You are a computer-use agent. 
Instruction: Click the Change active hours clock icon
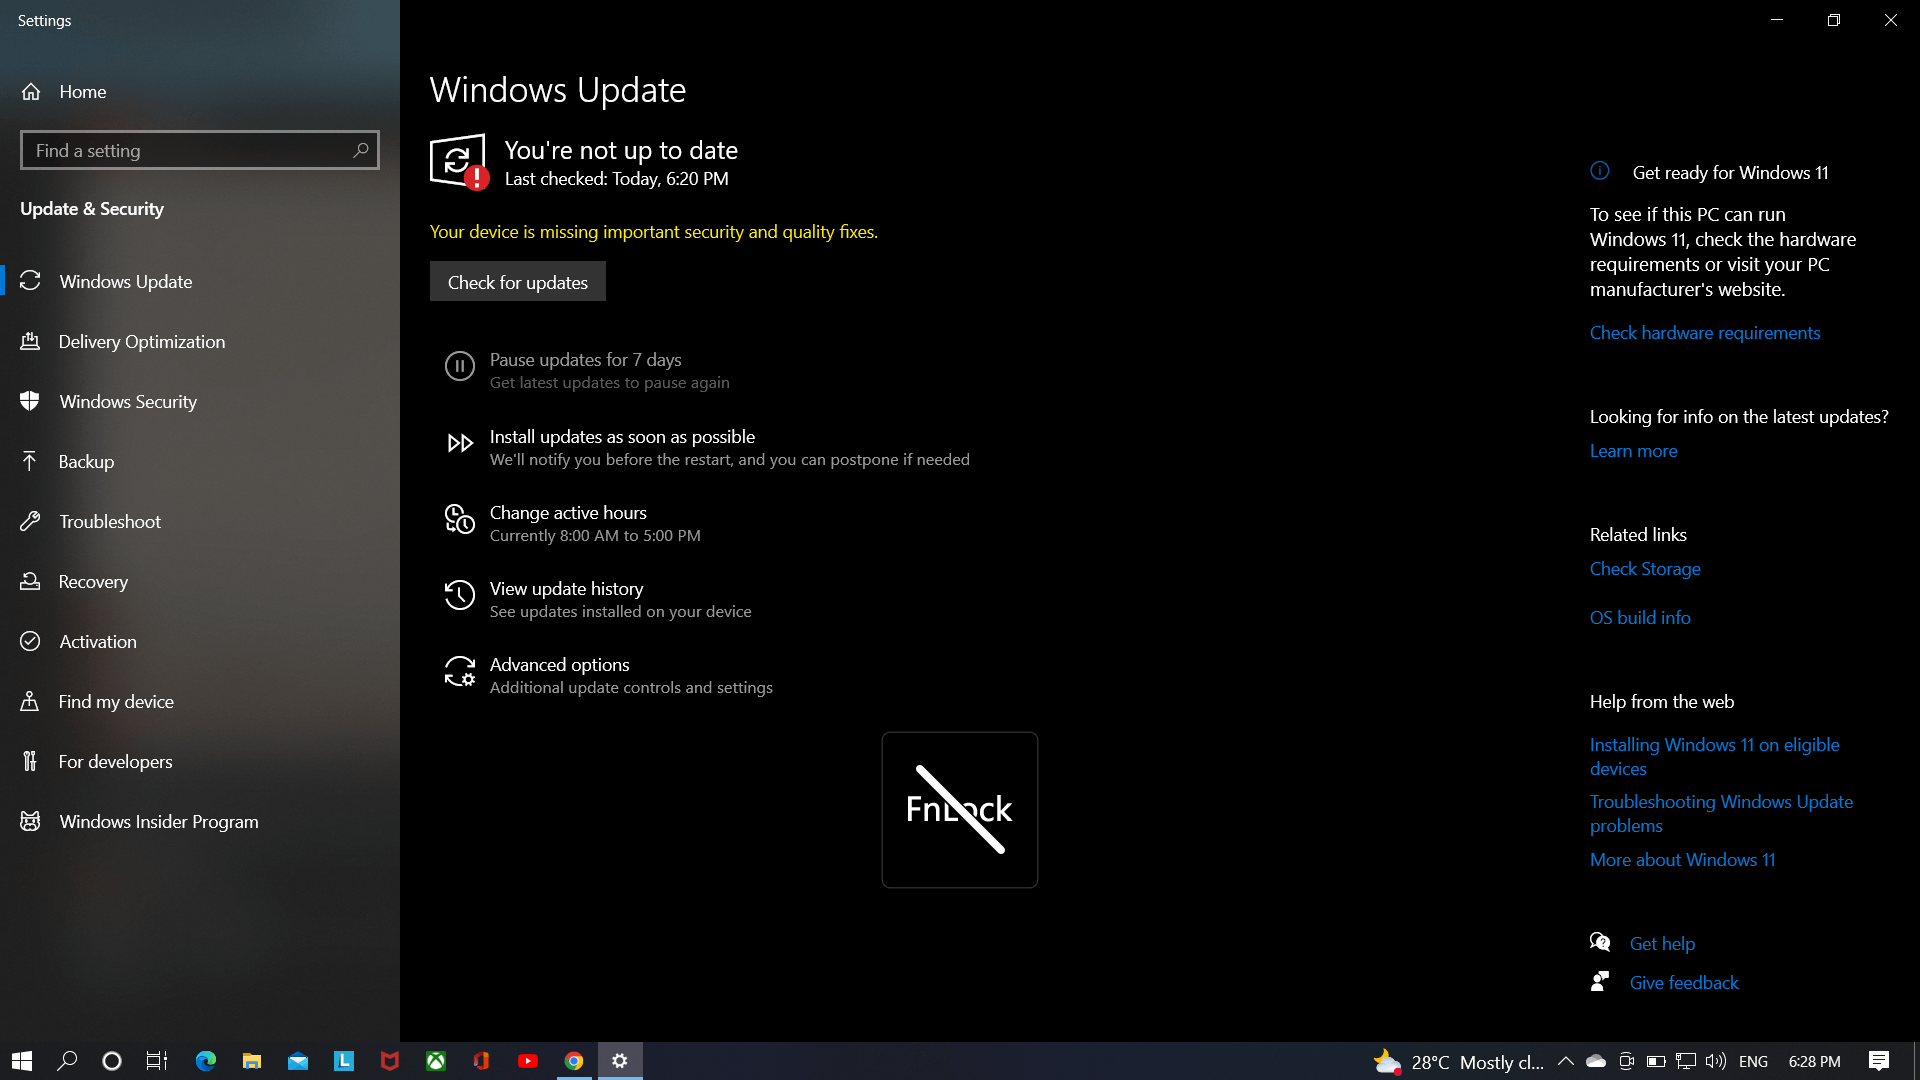tap(459, 519)
